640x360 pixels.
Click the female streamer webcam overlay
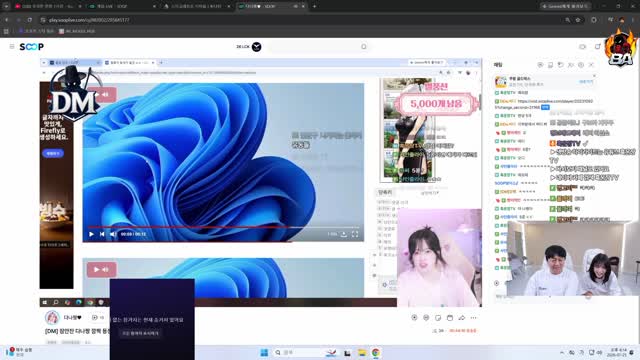[x=439, y=258]
